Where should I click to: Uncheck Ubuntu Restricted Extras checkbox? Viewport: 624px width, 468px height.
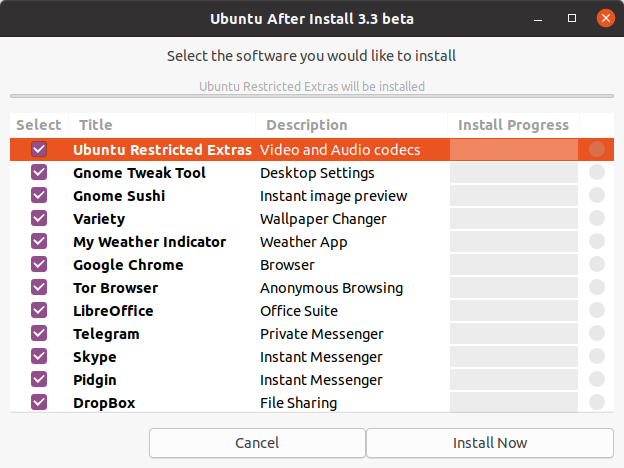tap(39, 150)
